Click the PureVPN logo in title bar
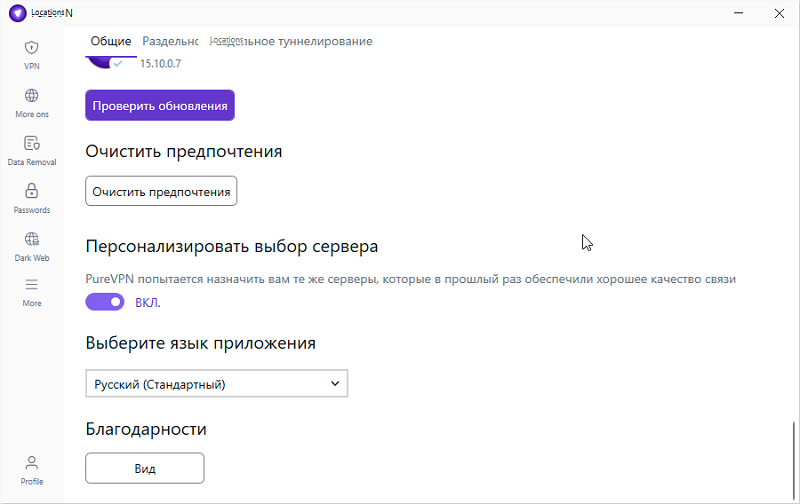800x504 pixels. [17, 13]
